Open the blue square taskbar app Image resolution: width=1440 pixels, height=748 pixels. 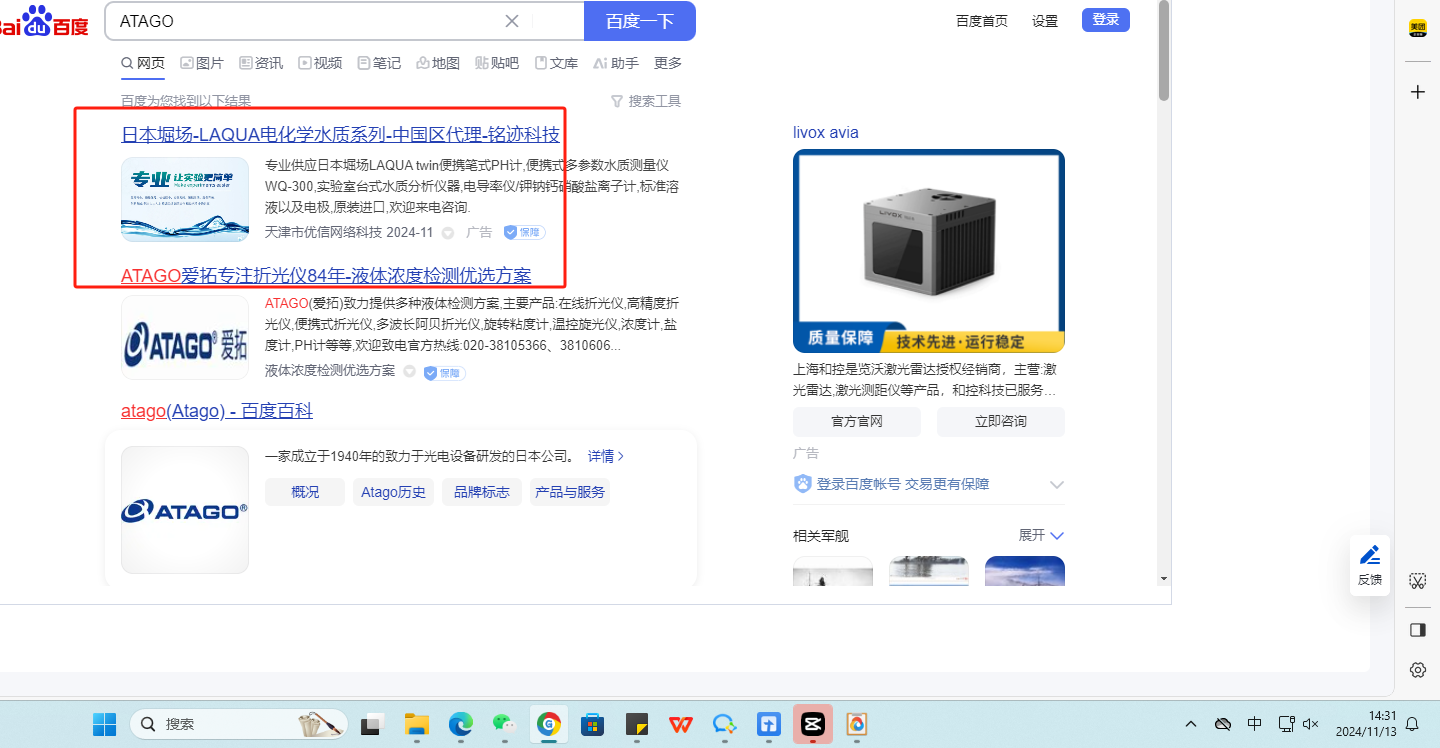tap(769, 724)
